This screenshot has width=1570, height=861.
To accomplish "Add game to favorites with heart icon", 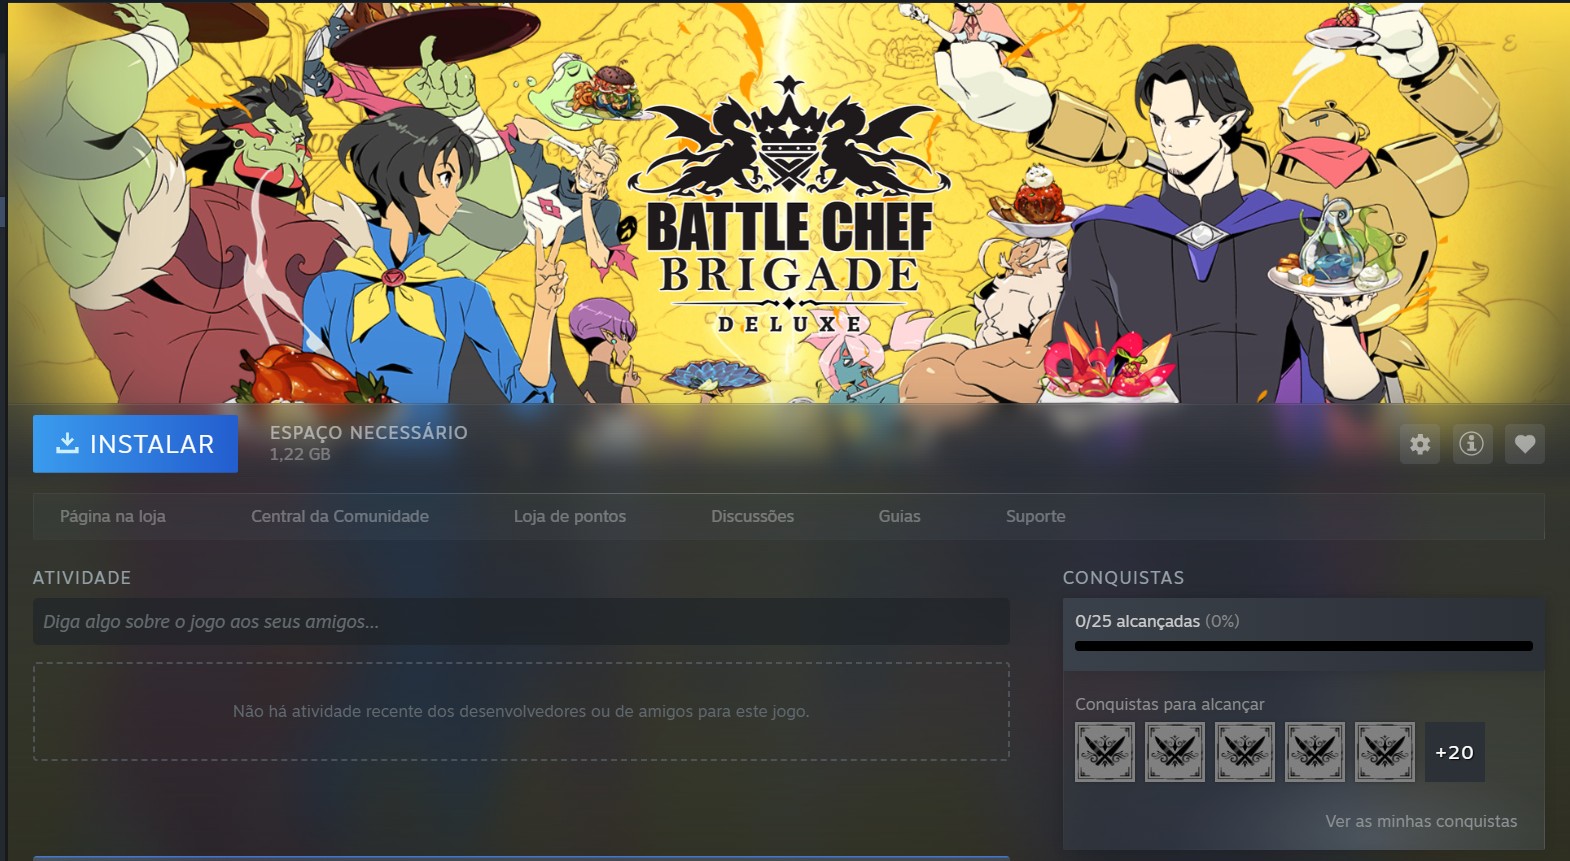I will coord(1525,444).
